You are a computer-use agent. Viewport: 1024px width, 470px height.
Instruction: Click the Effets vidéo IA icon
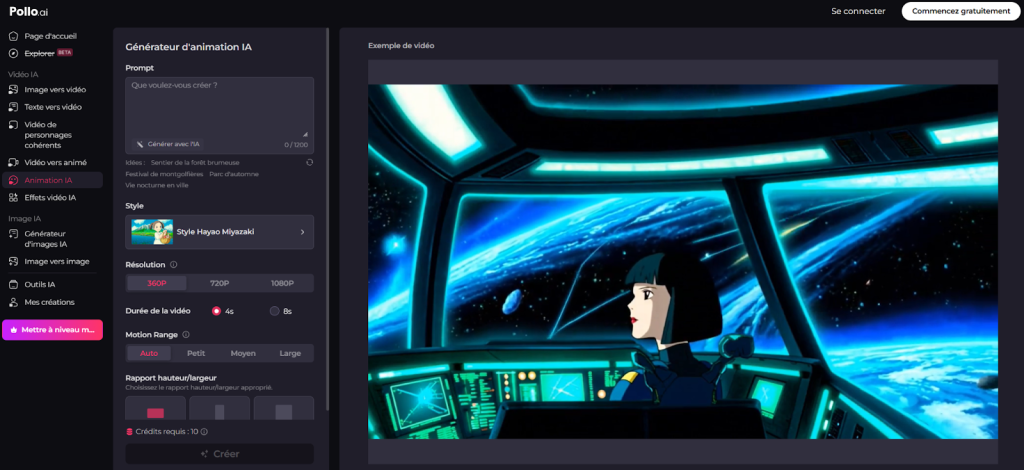tap(13, 197)
